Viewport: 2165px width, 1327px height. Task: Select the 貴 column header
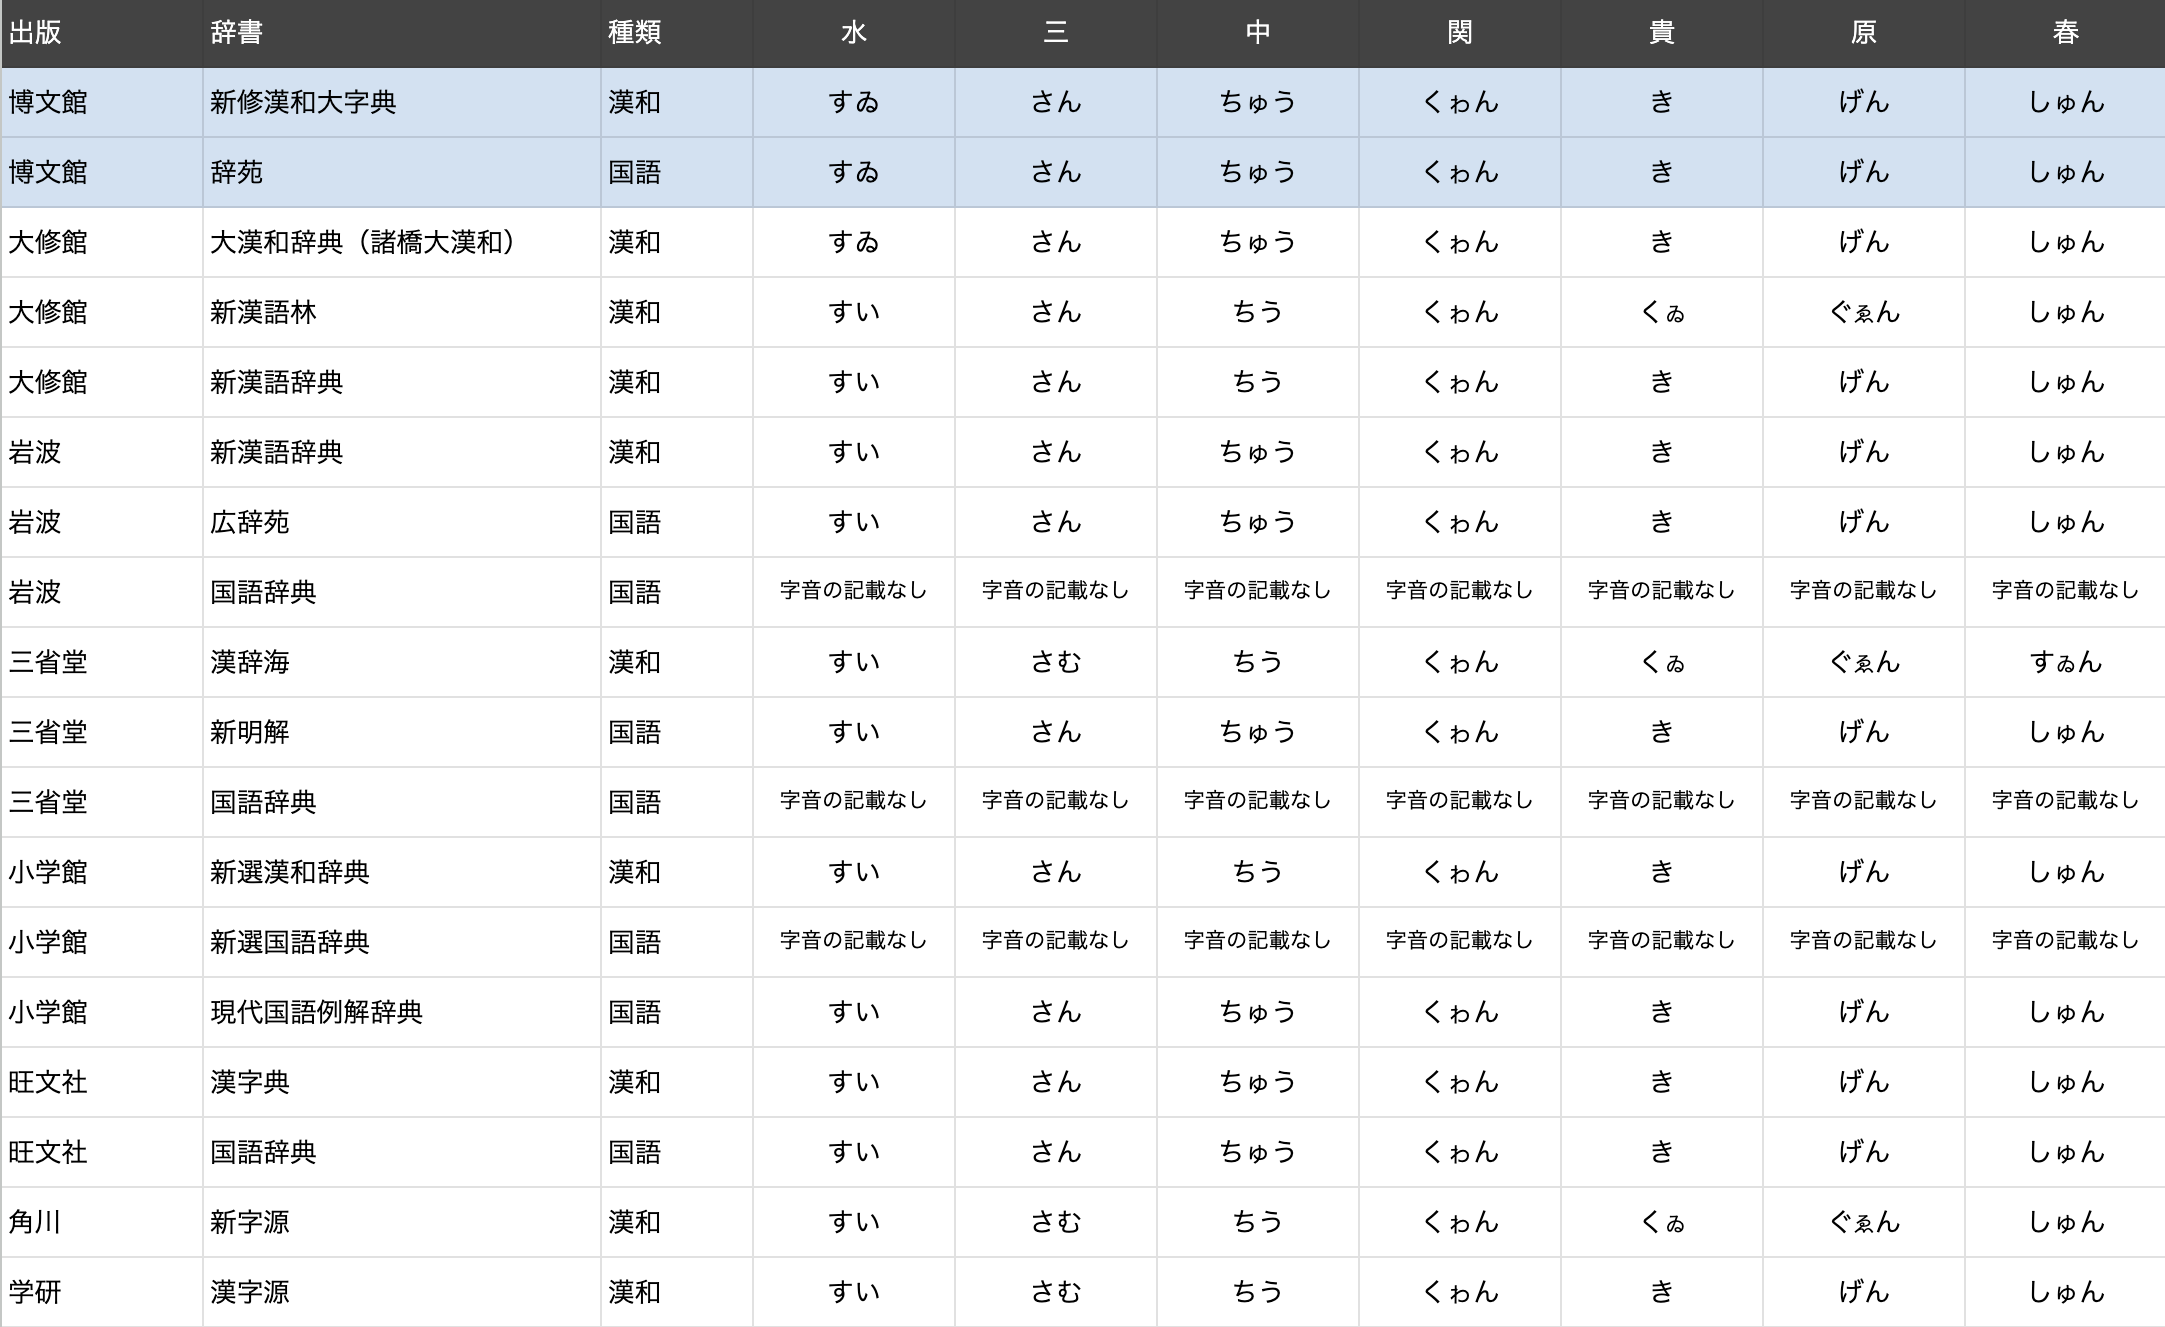point(1661,33)
